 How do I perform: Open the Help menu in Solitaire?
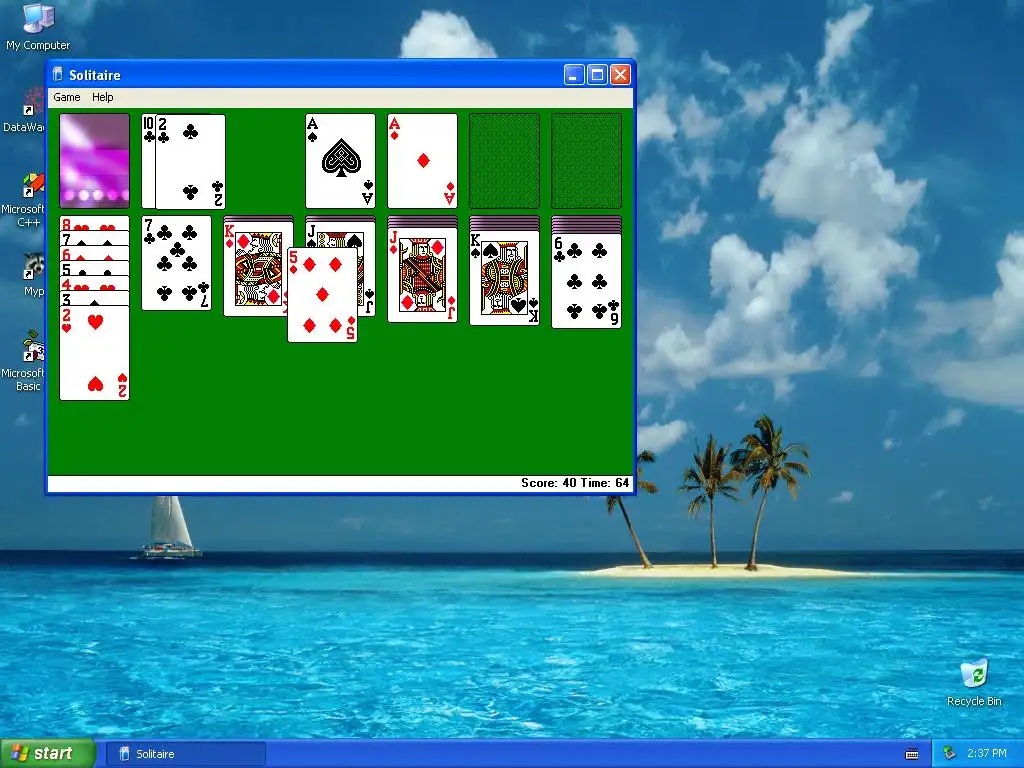click(x=103, y=97)
